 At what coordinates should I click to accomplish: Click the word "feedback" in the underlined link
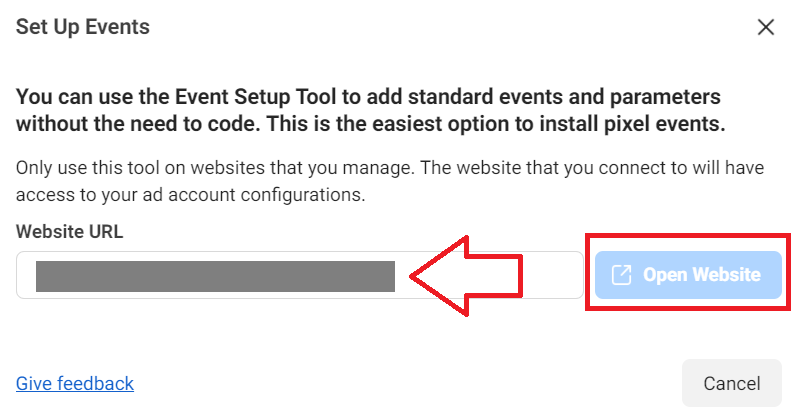click(95, 384)
